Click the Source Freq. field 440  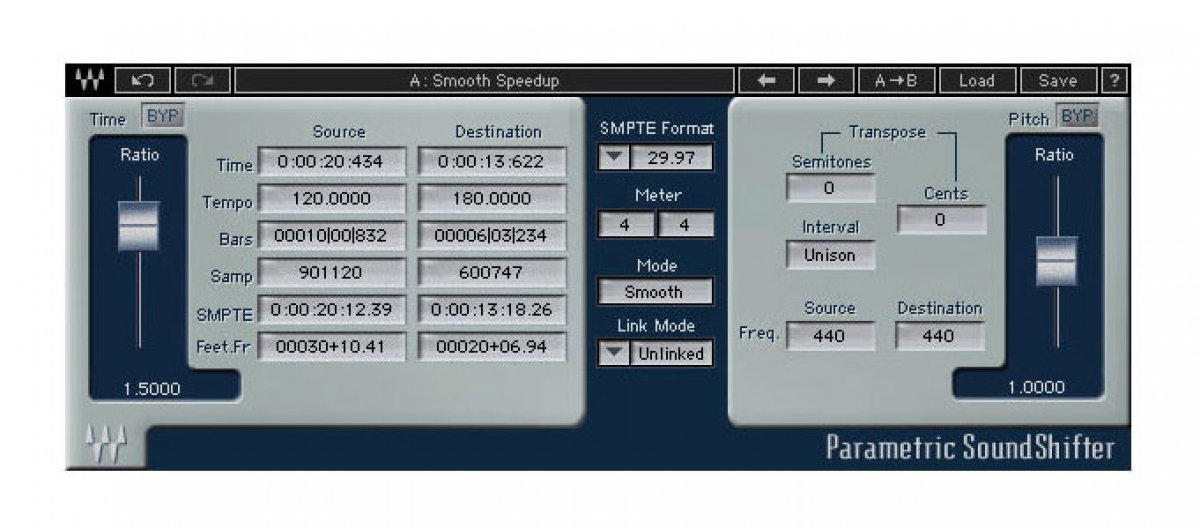[x=830, y=336]
